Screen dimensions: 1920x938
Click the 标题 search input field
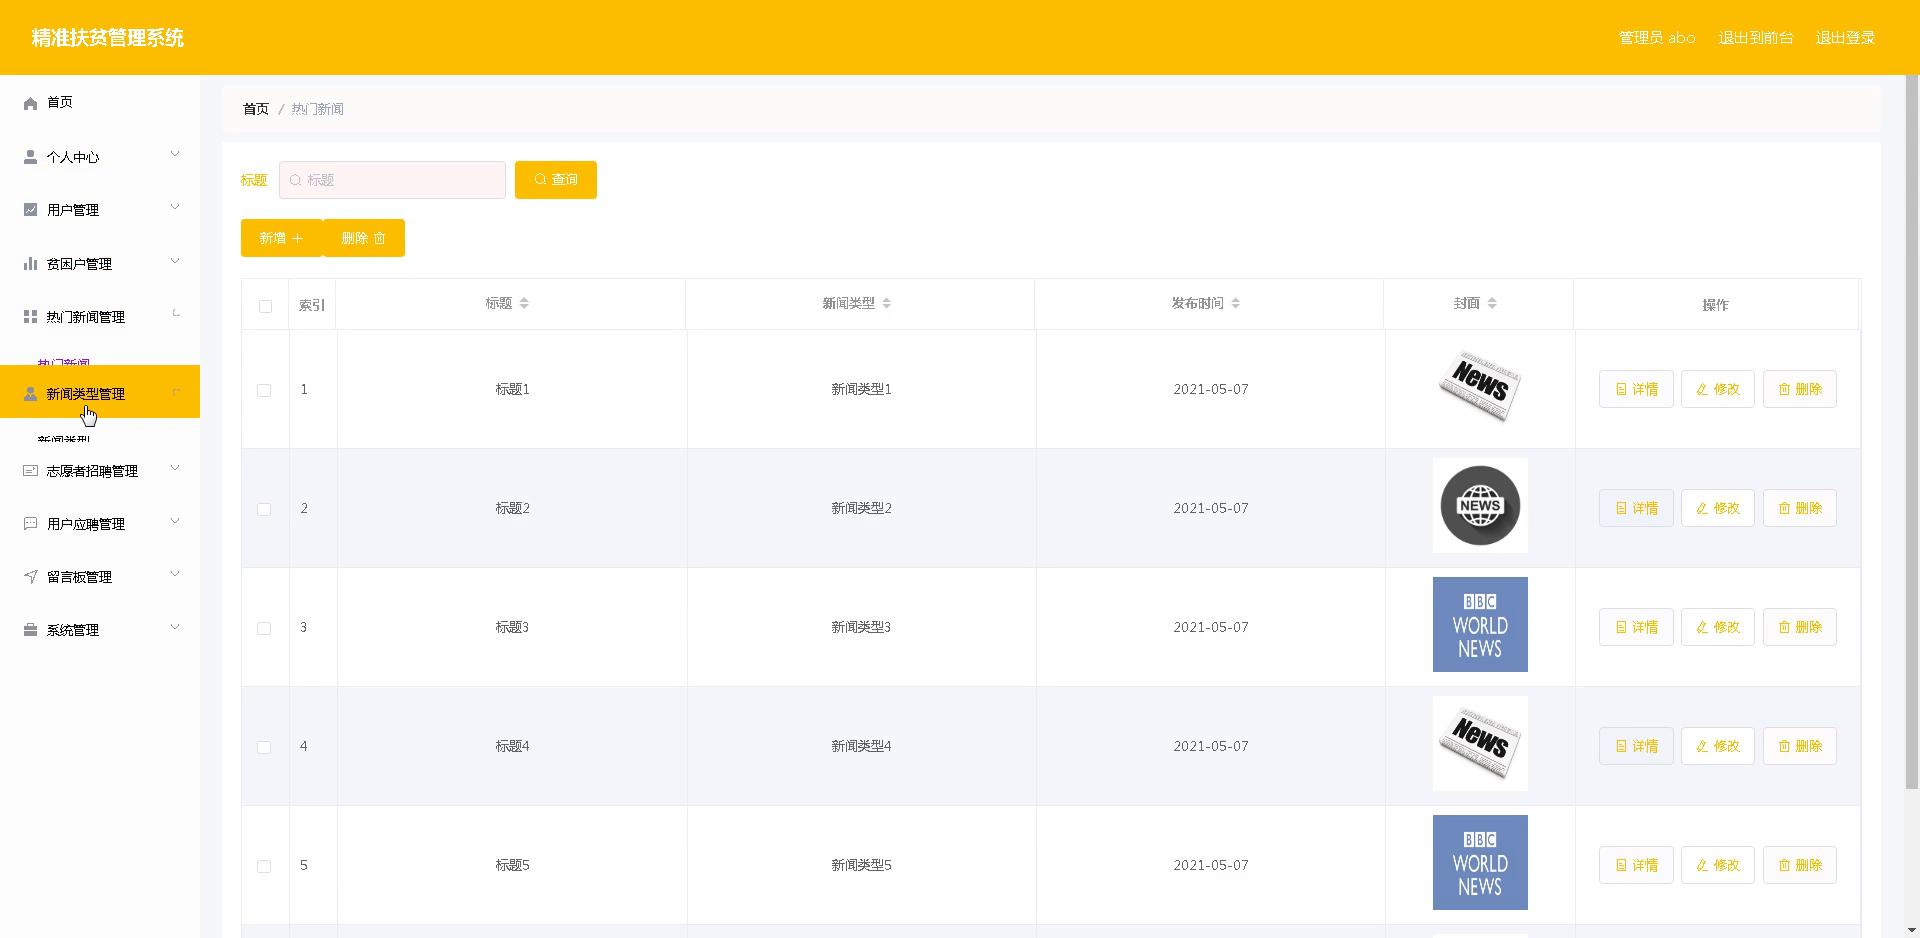click(x=392, y=180)
